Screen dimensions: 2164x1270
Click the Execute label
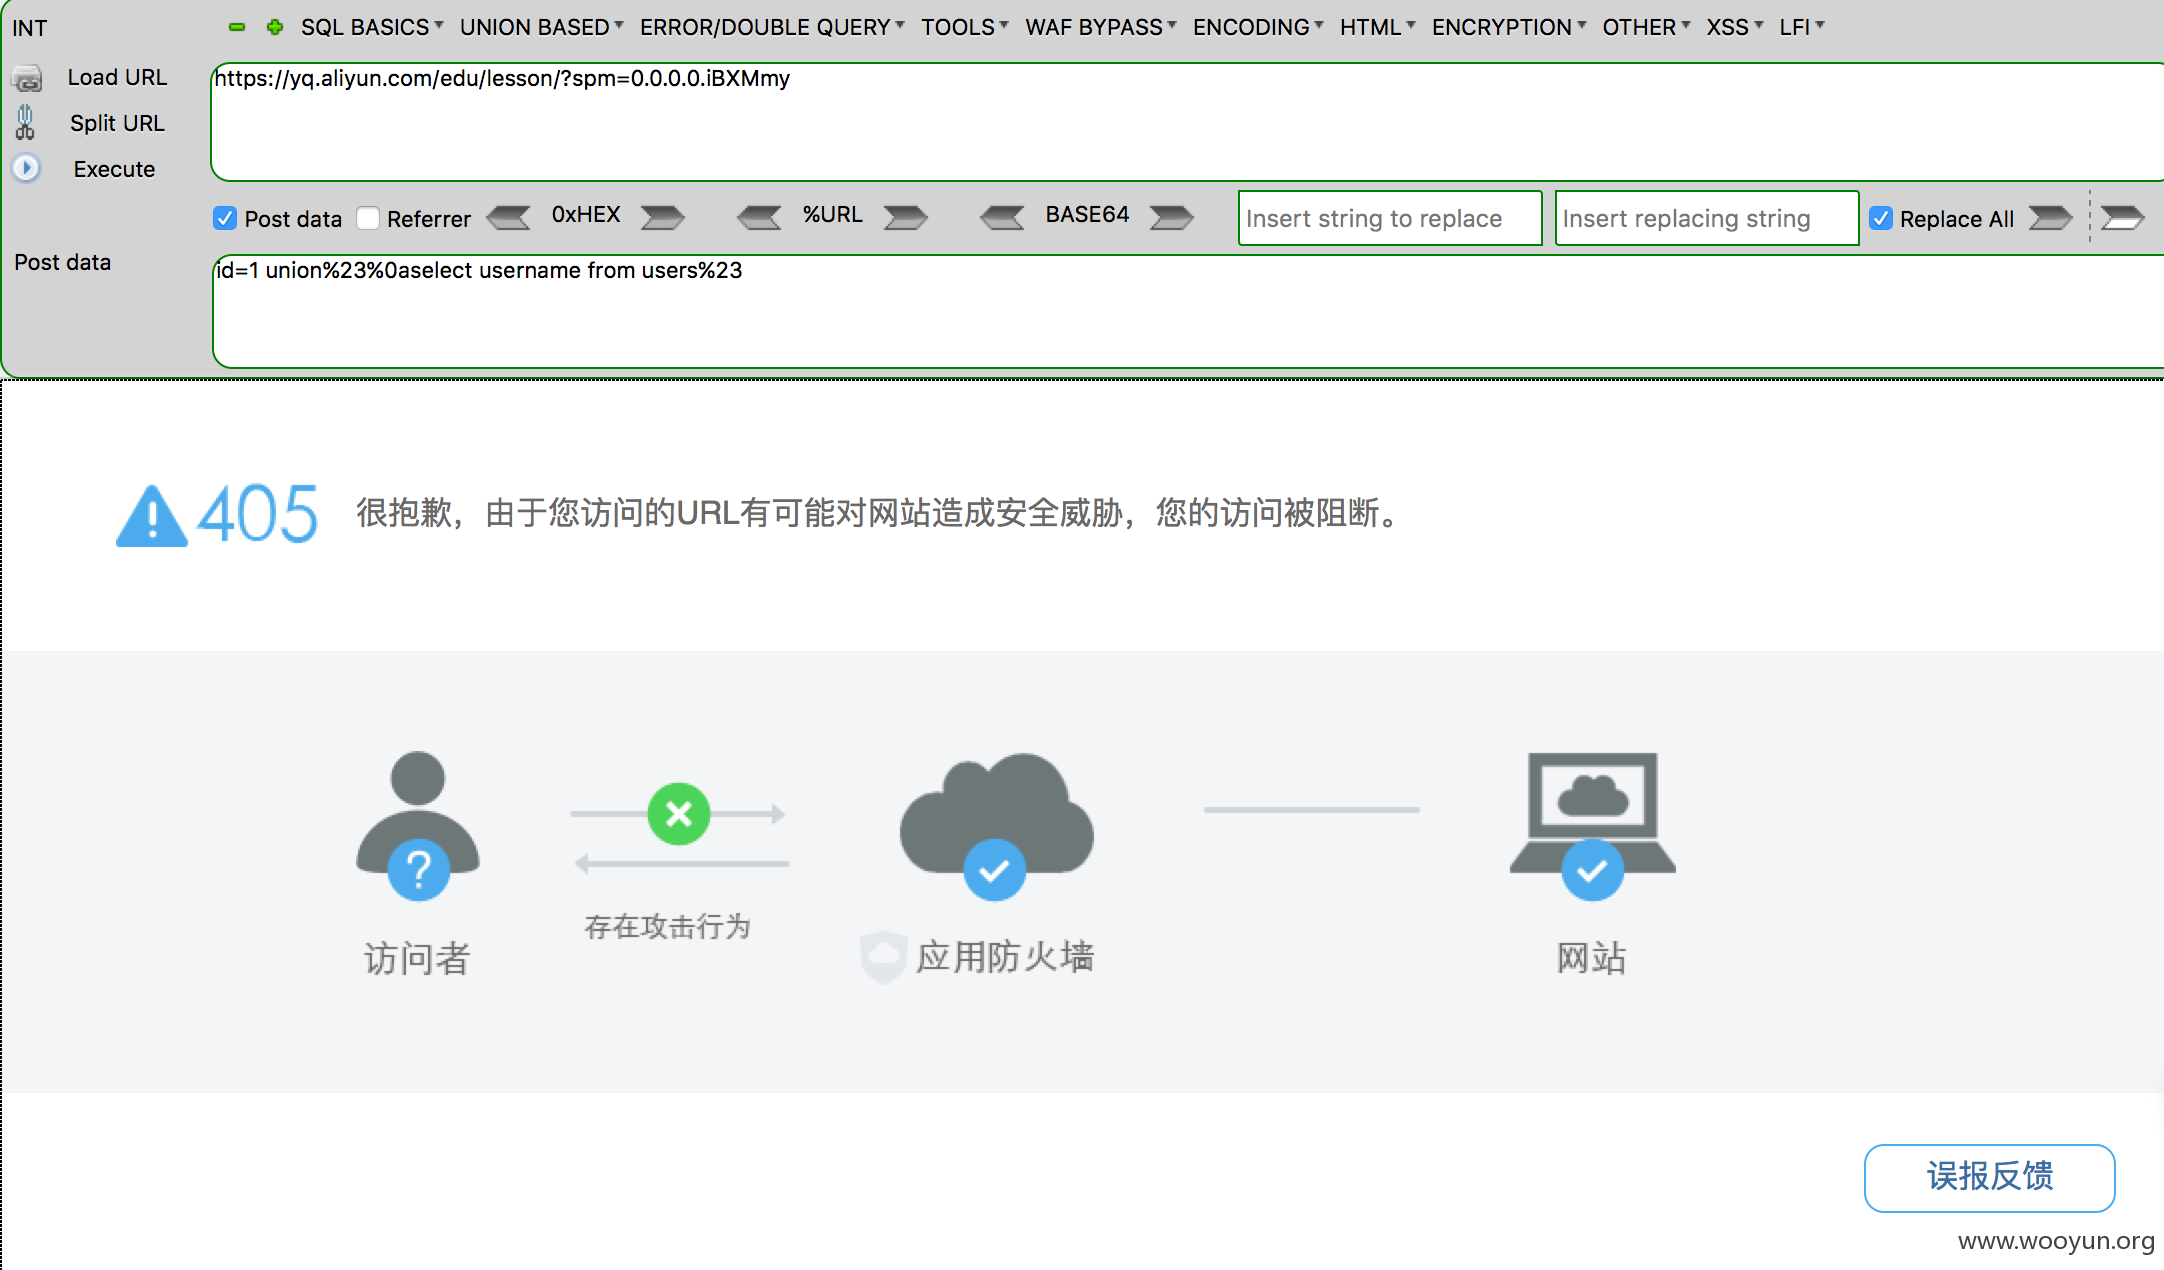pyautogui.click(x=114, y=169)
